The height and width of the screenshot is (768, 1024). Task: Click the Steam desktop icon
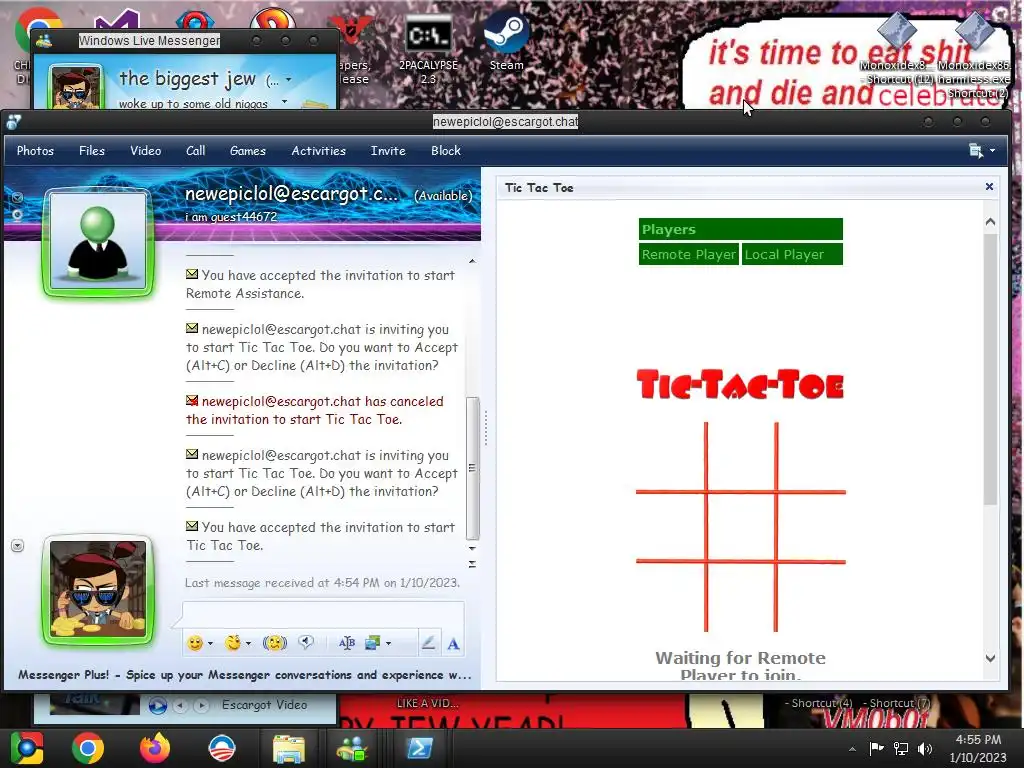(x=506, y=39)
